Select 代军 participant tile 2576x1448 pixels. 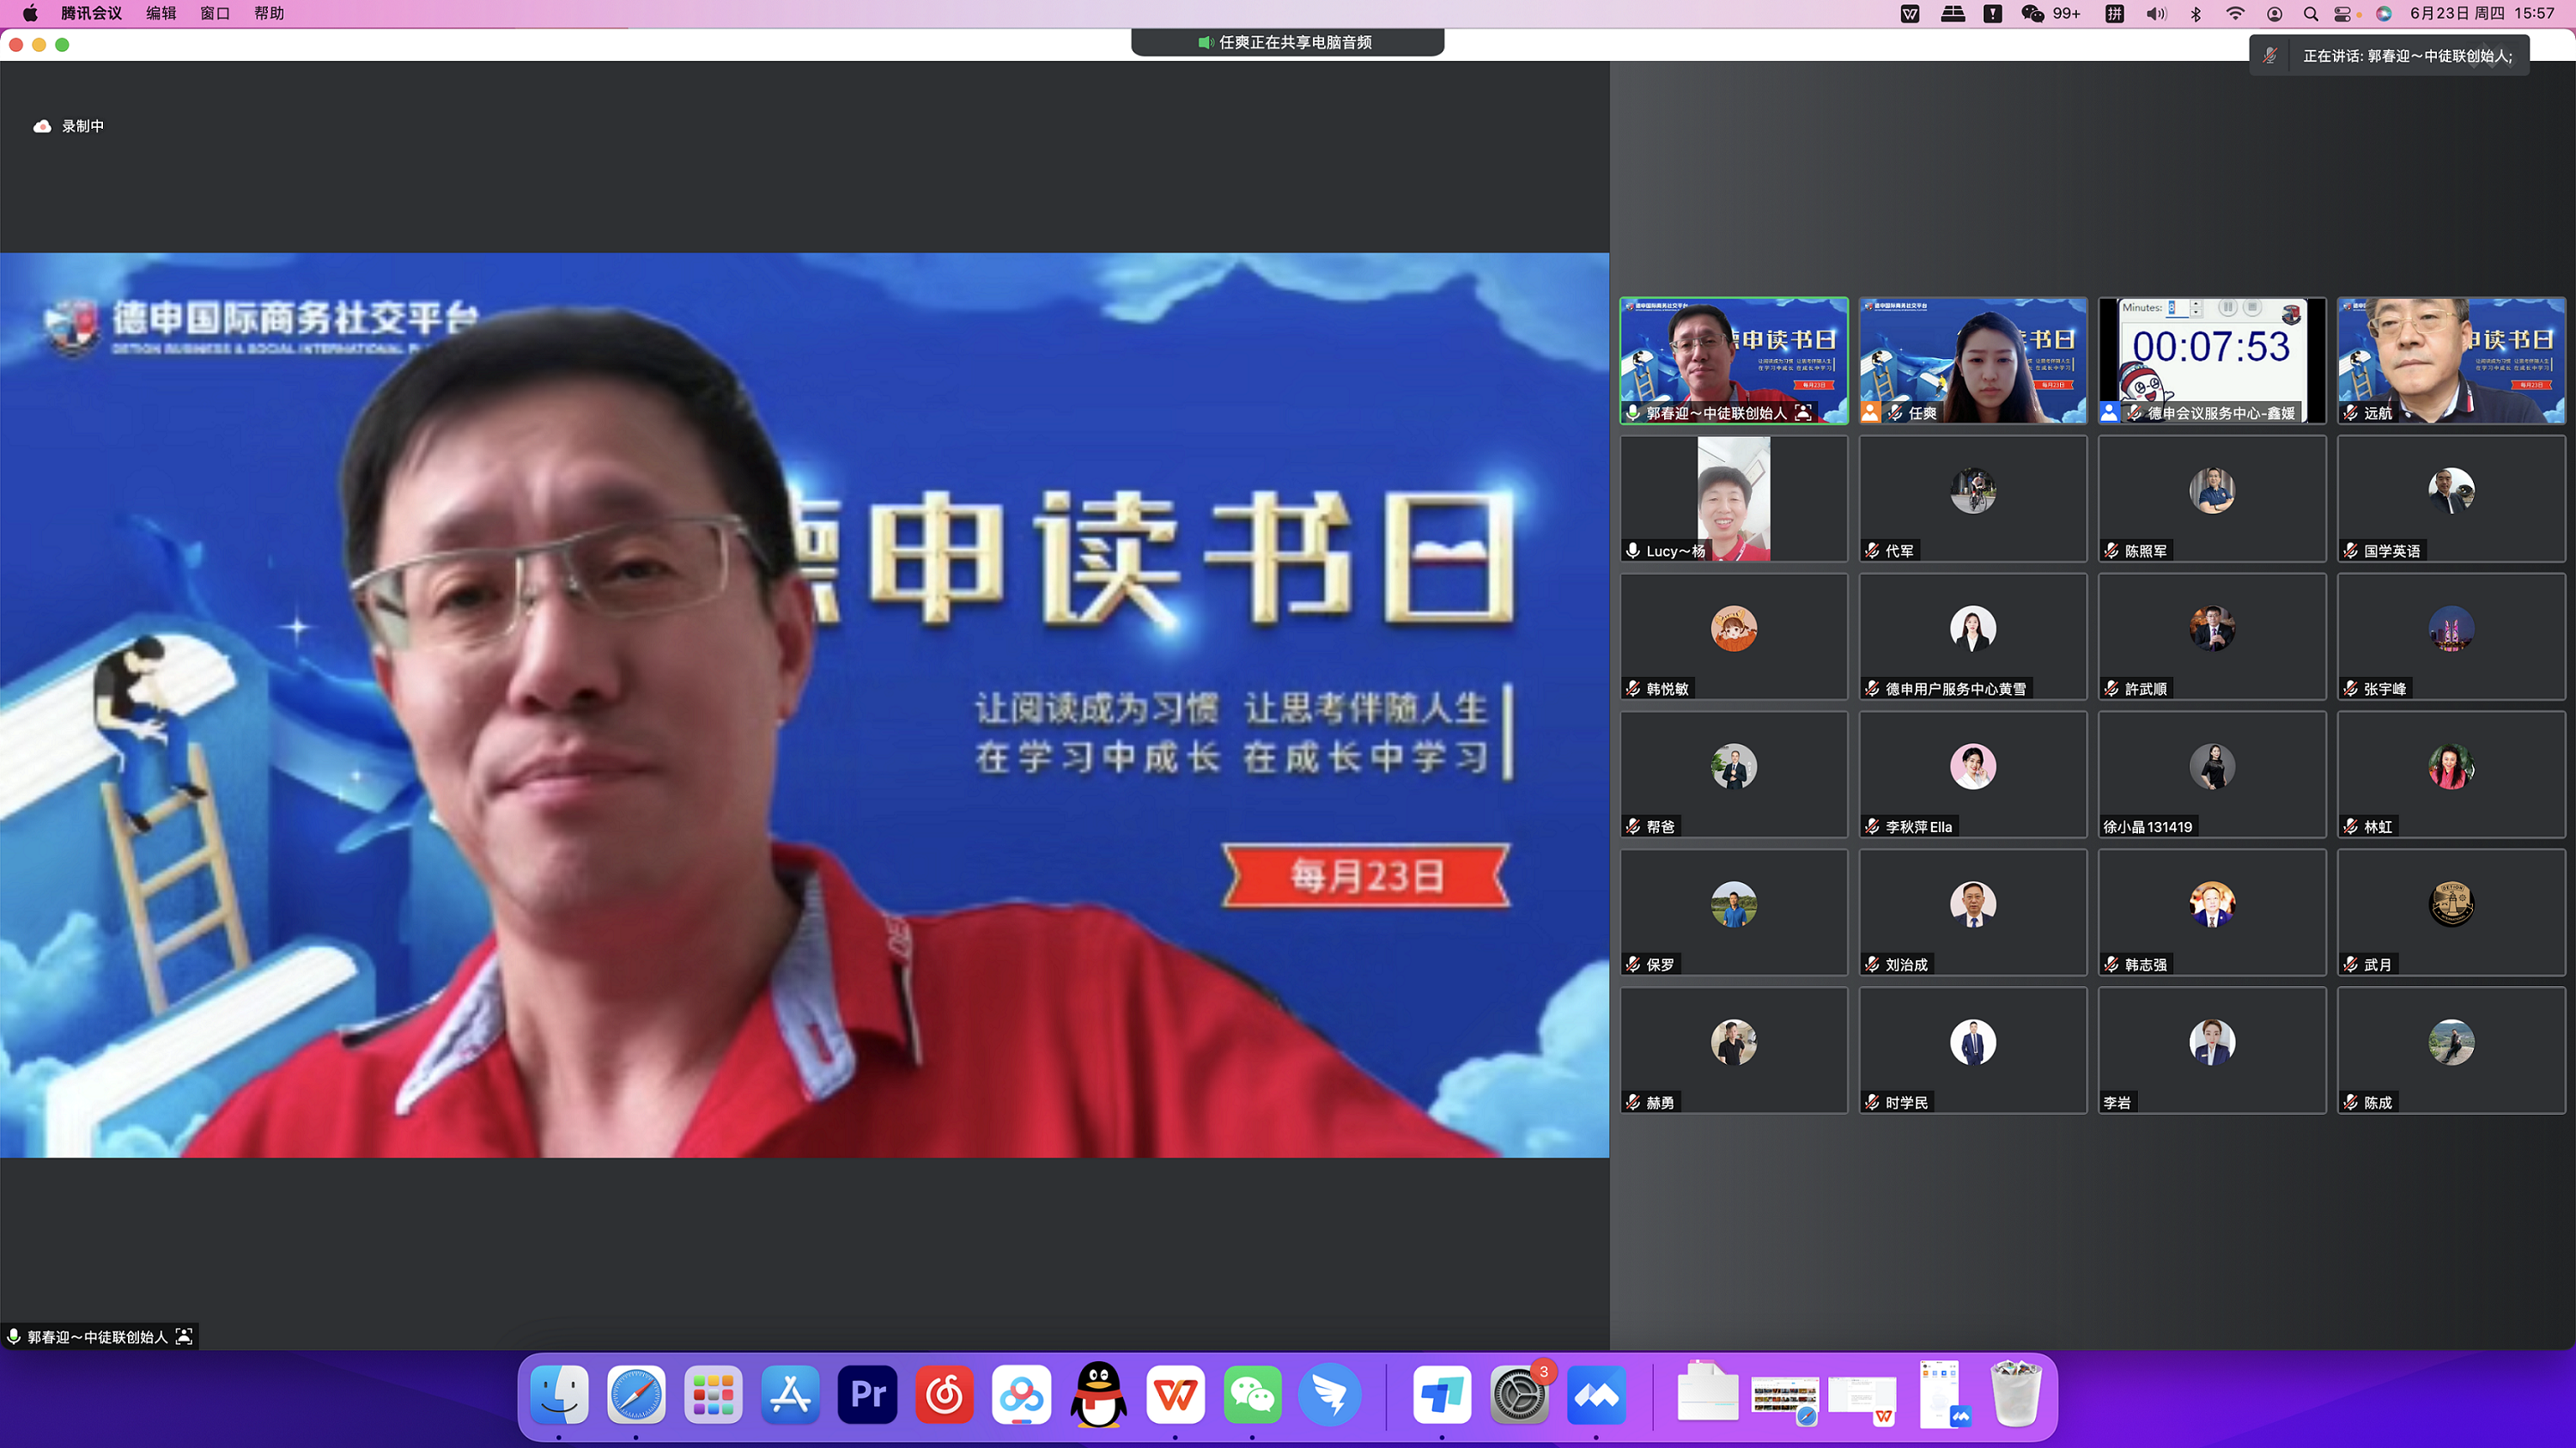[1972, 498]
